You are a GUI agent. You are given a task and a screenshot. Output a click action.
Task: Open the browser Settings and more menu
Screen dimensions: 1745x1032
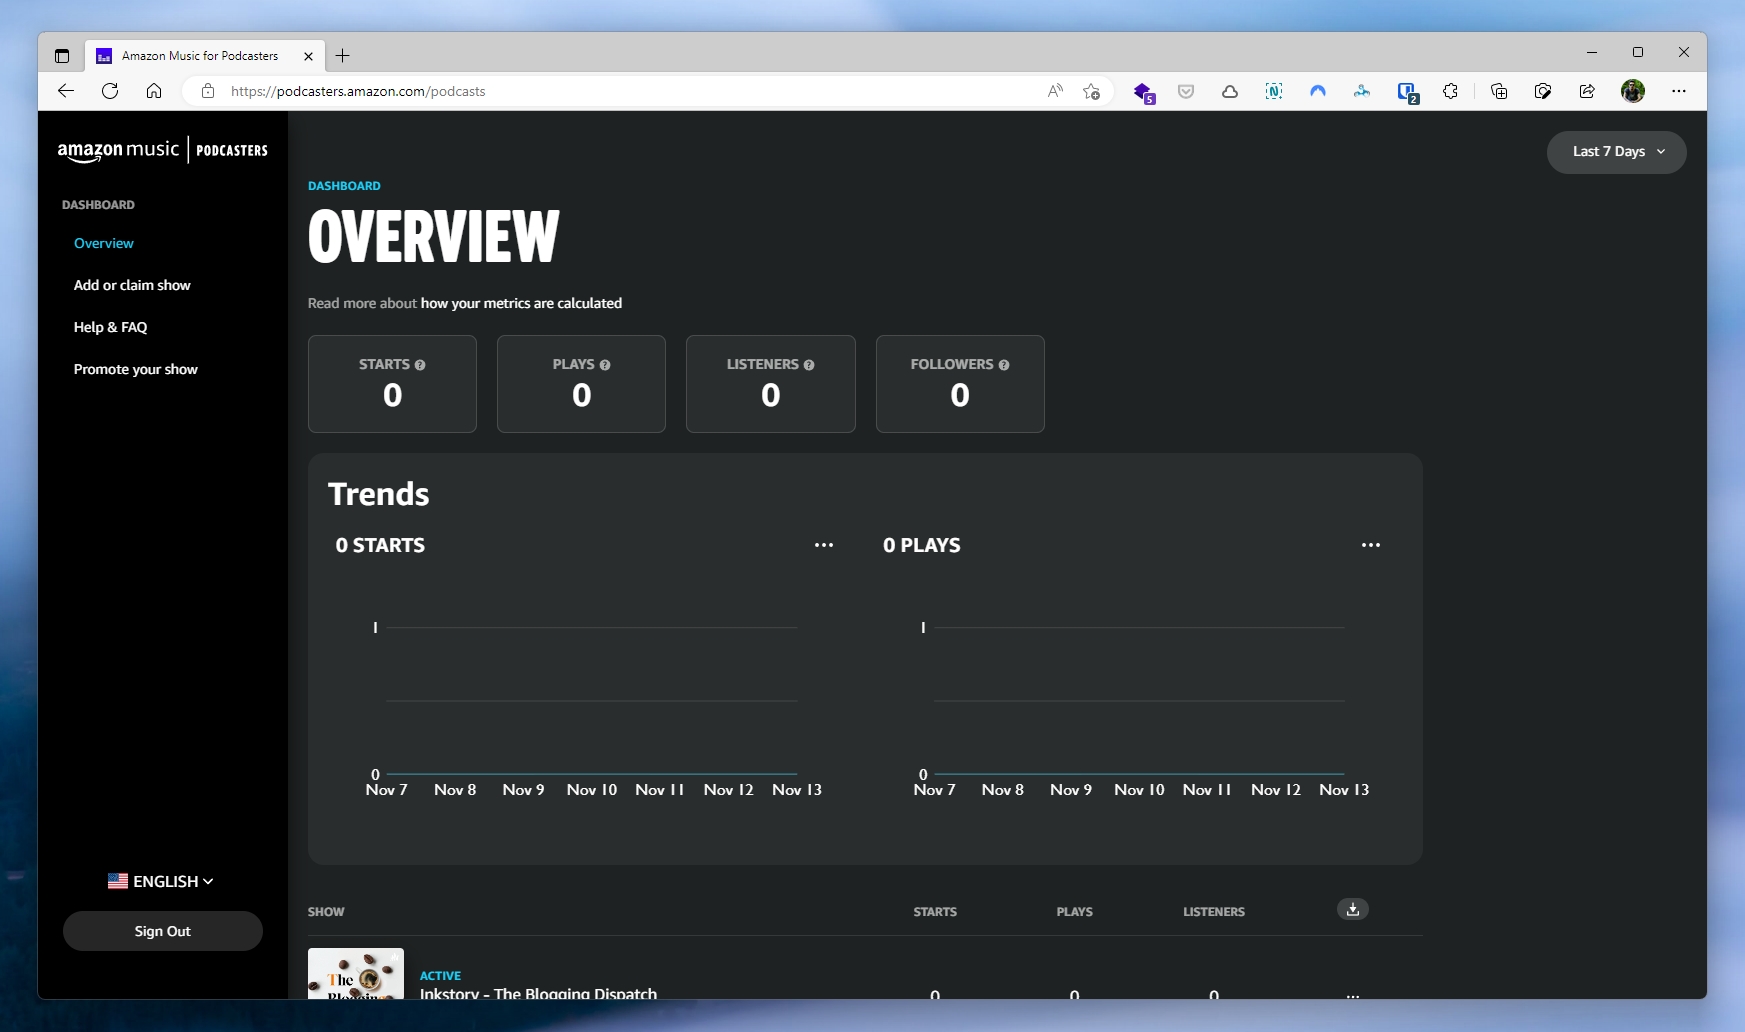1679,91
